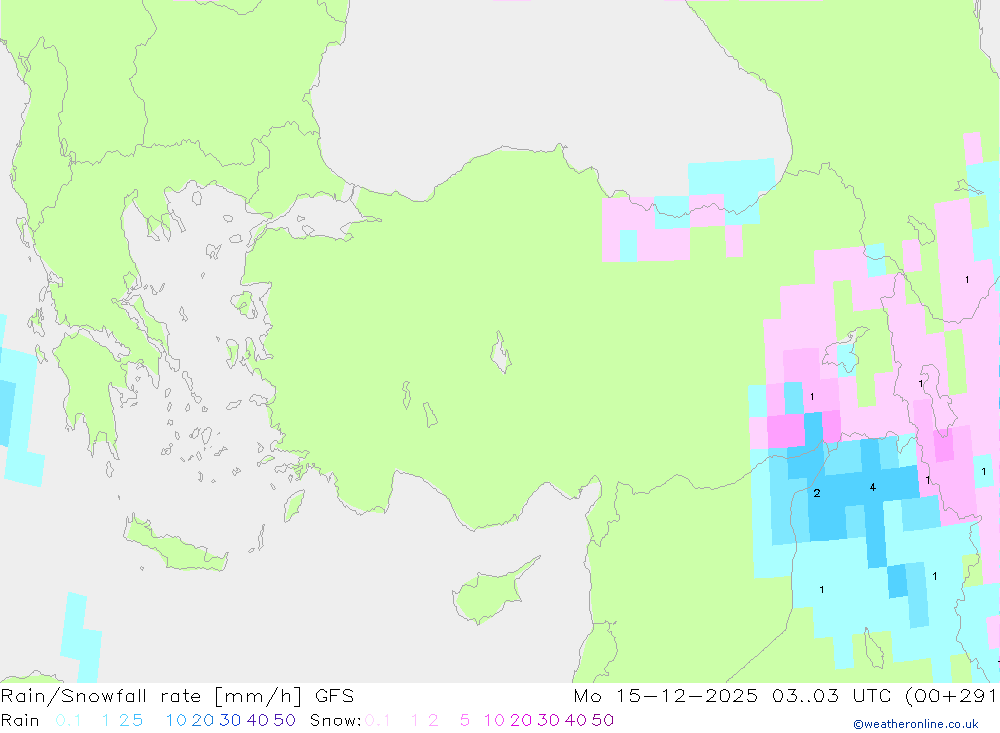Click the 0.1 value in the Snow legend
Viewport: 1000px width, 733px height.
pos(378,720)
